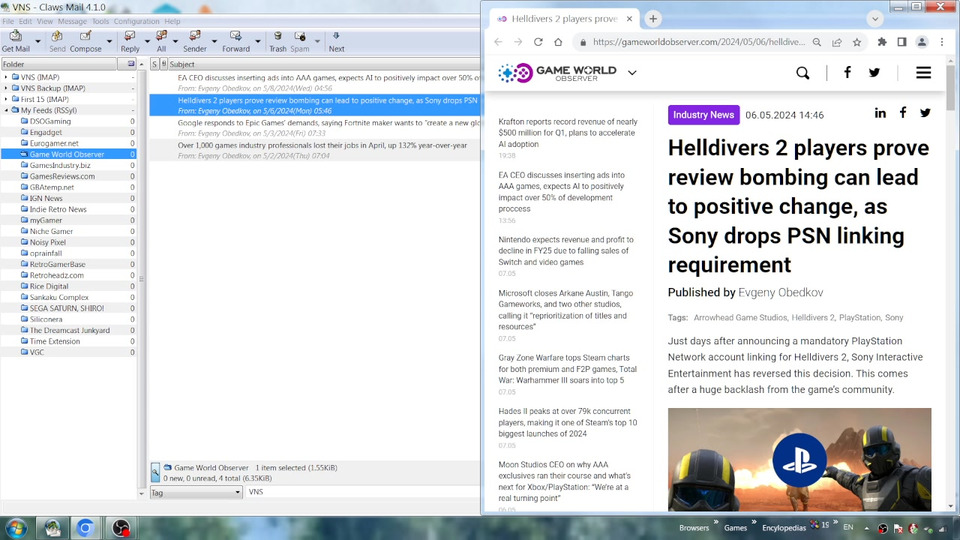Open EA CEO discusses inserting ads message
Image resolution: width=960 pixels, height=540 pixels.
[x=315, y=83]
